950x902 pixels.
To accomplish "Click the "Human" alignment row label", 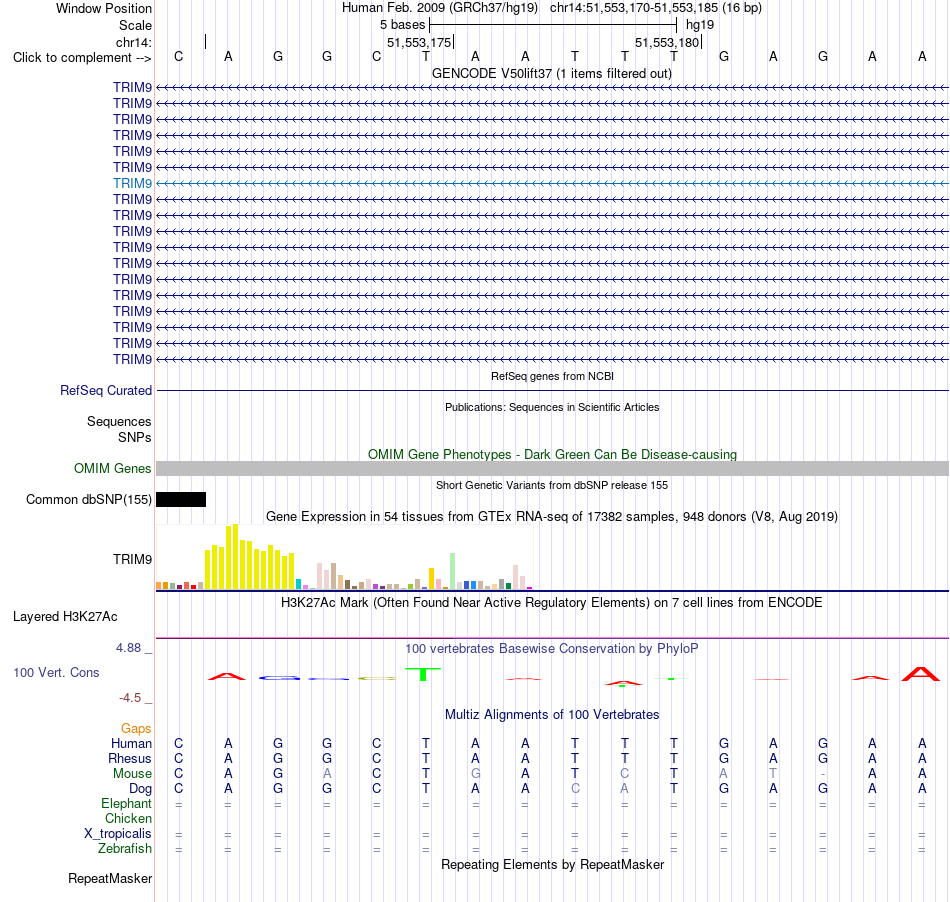I will pos(131,744).
